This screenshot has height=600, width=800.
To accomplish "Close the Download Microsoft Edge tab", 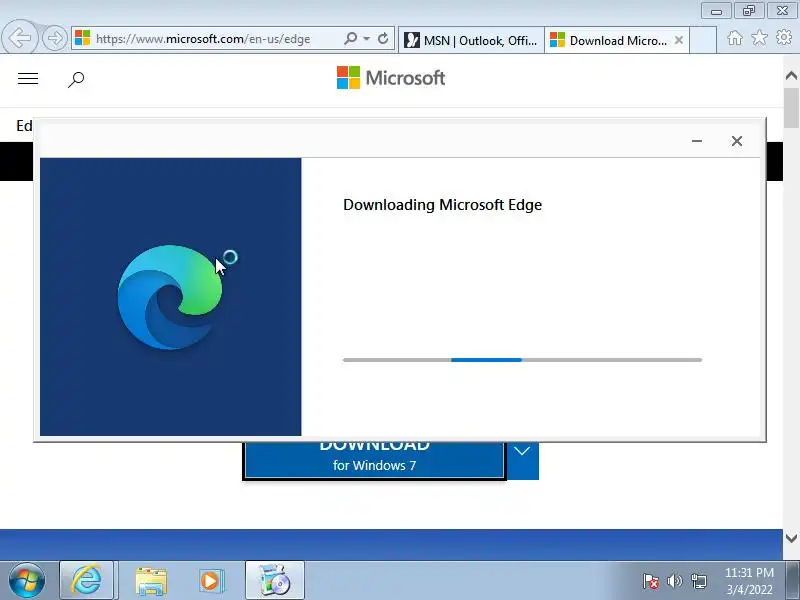I will [x=679, y=40].
